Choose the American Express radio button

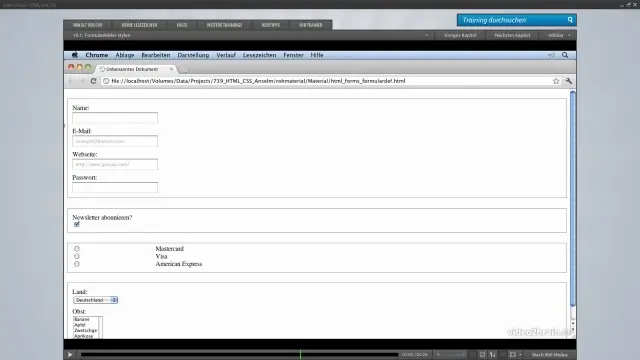[77, 264]
